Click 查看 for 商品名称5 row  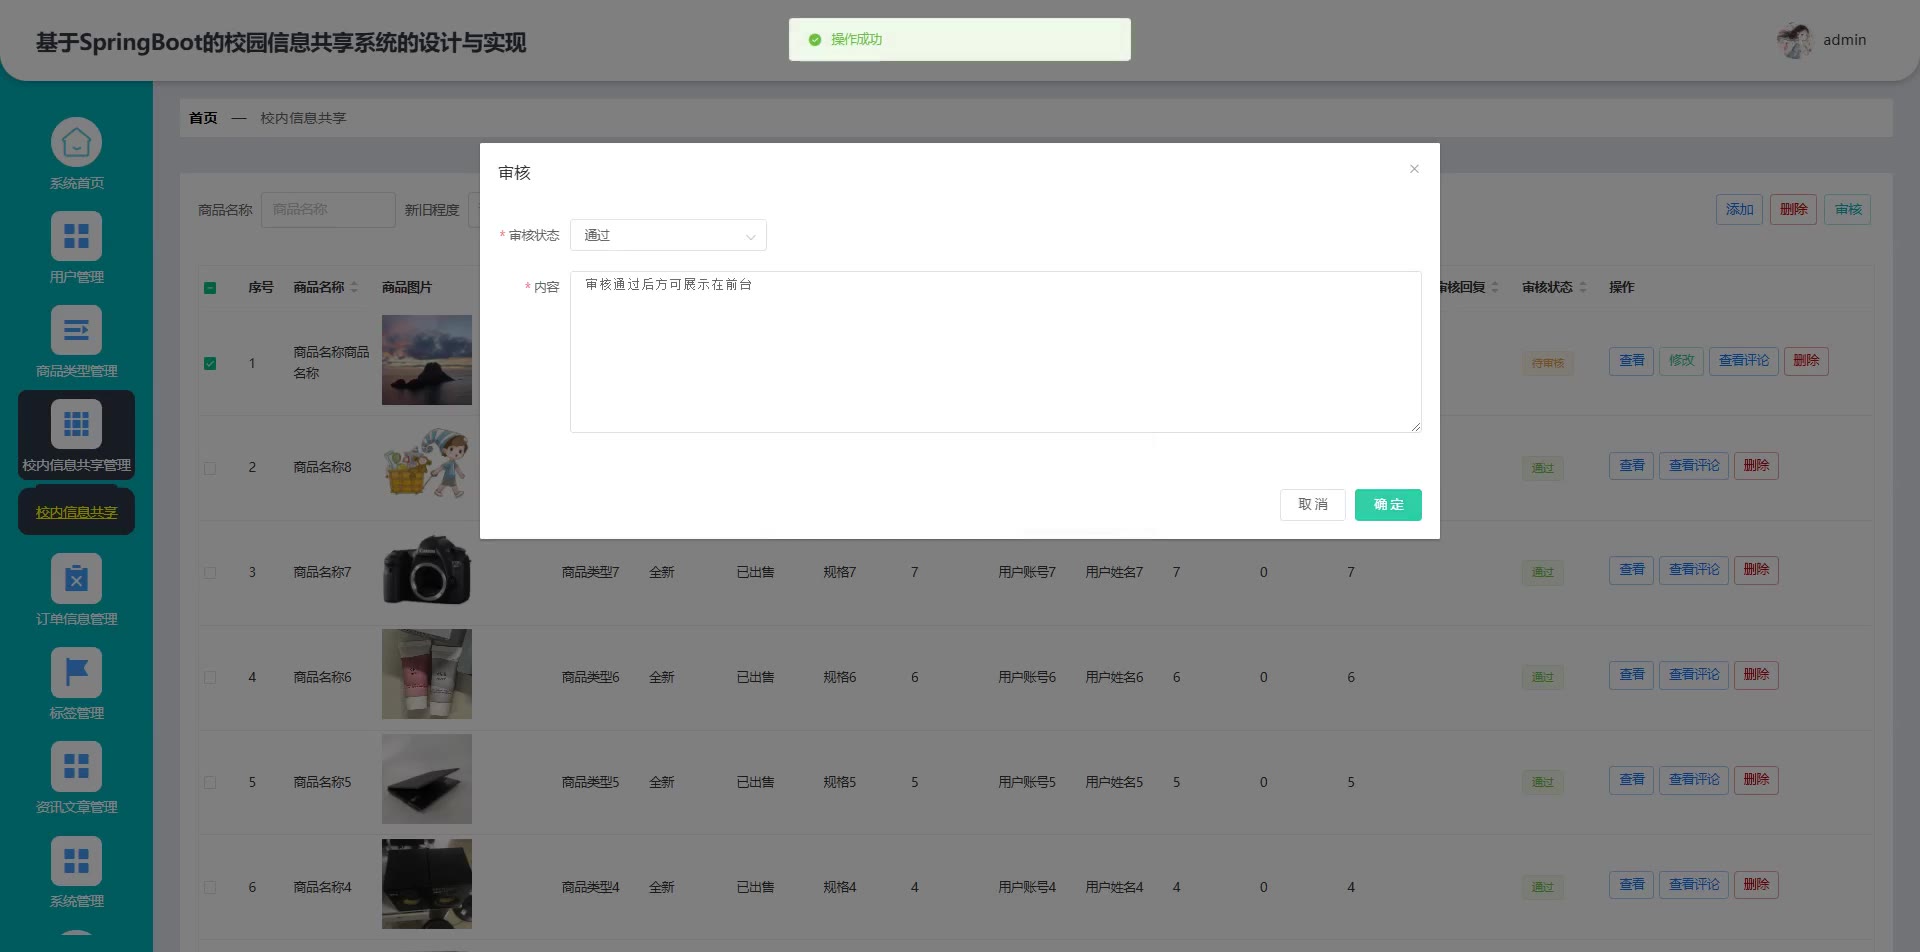coord(1631,780)
